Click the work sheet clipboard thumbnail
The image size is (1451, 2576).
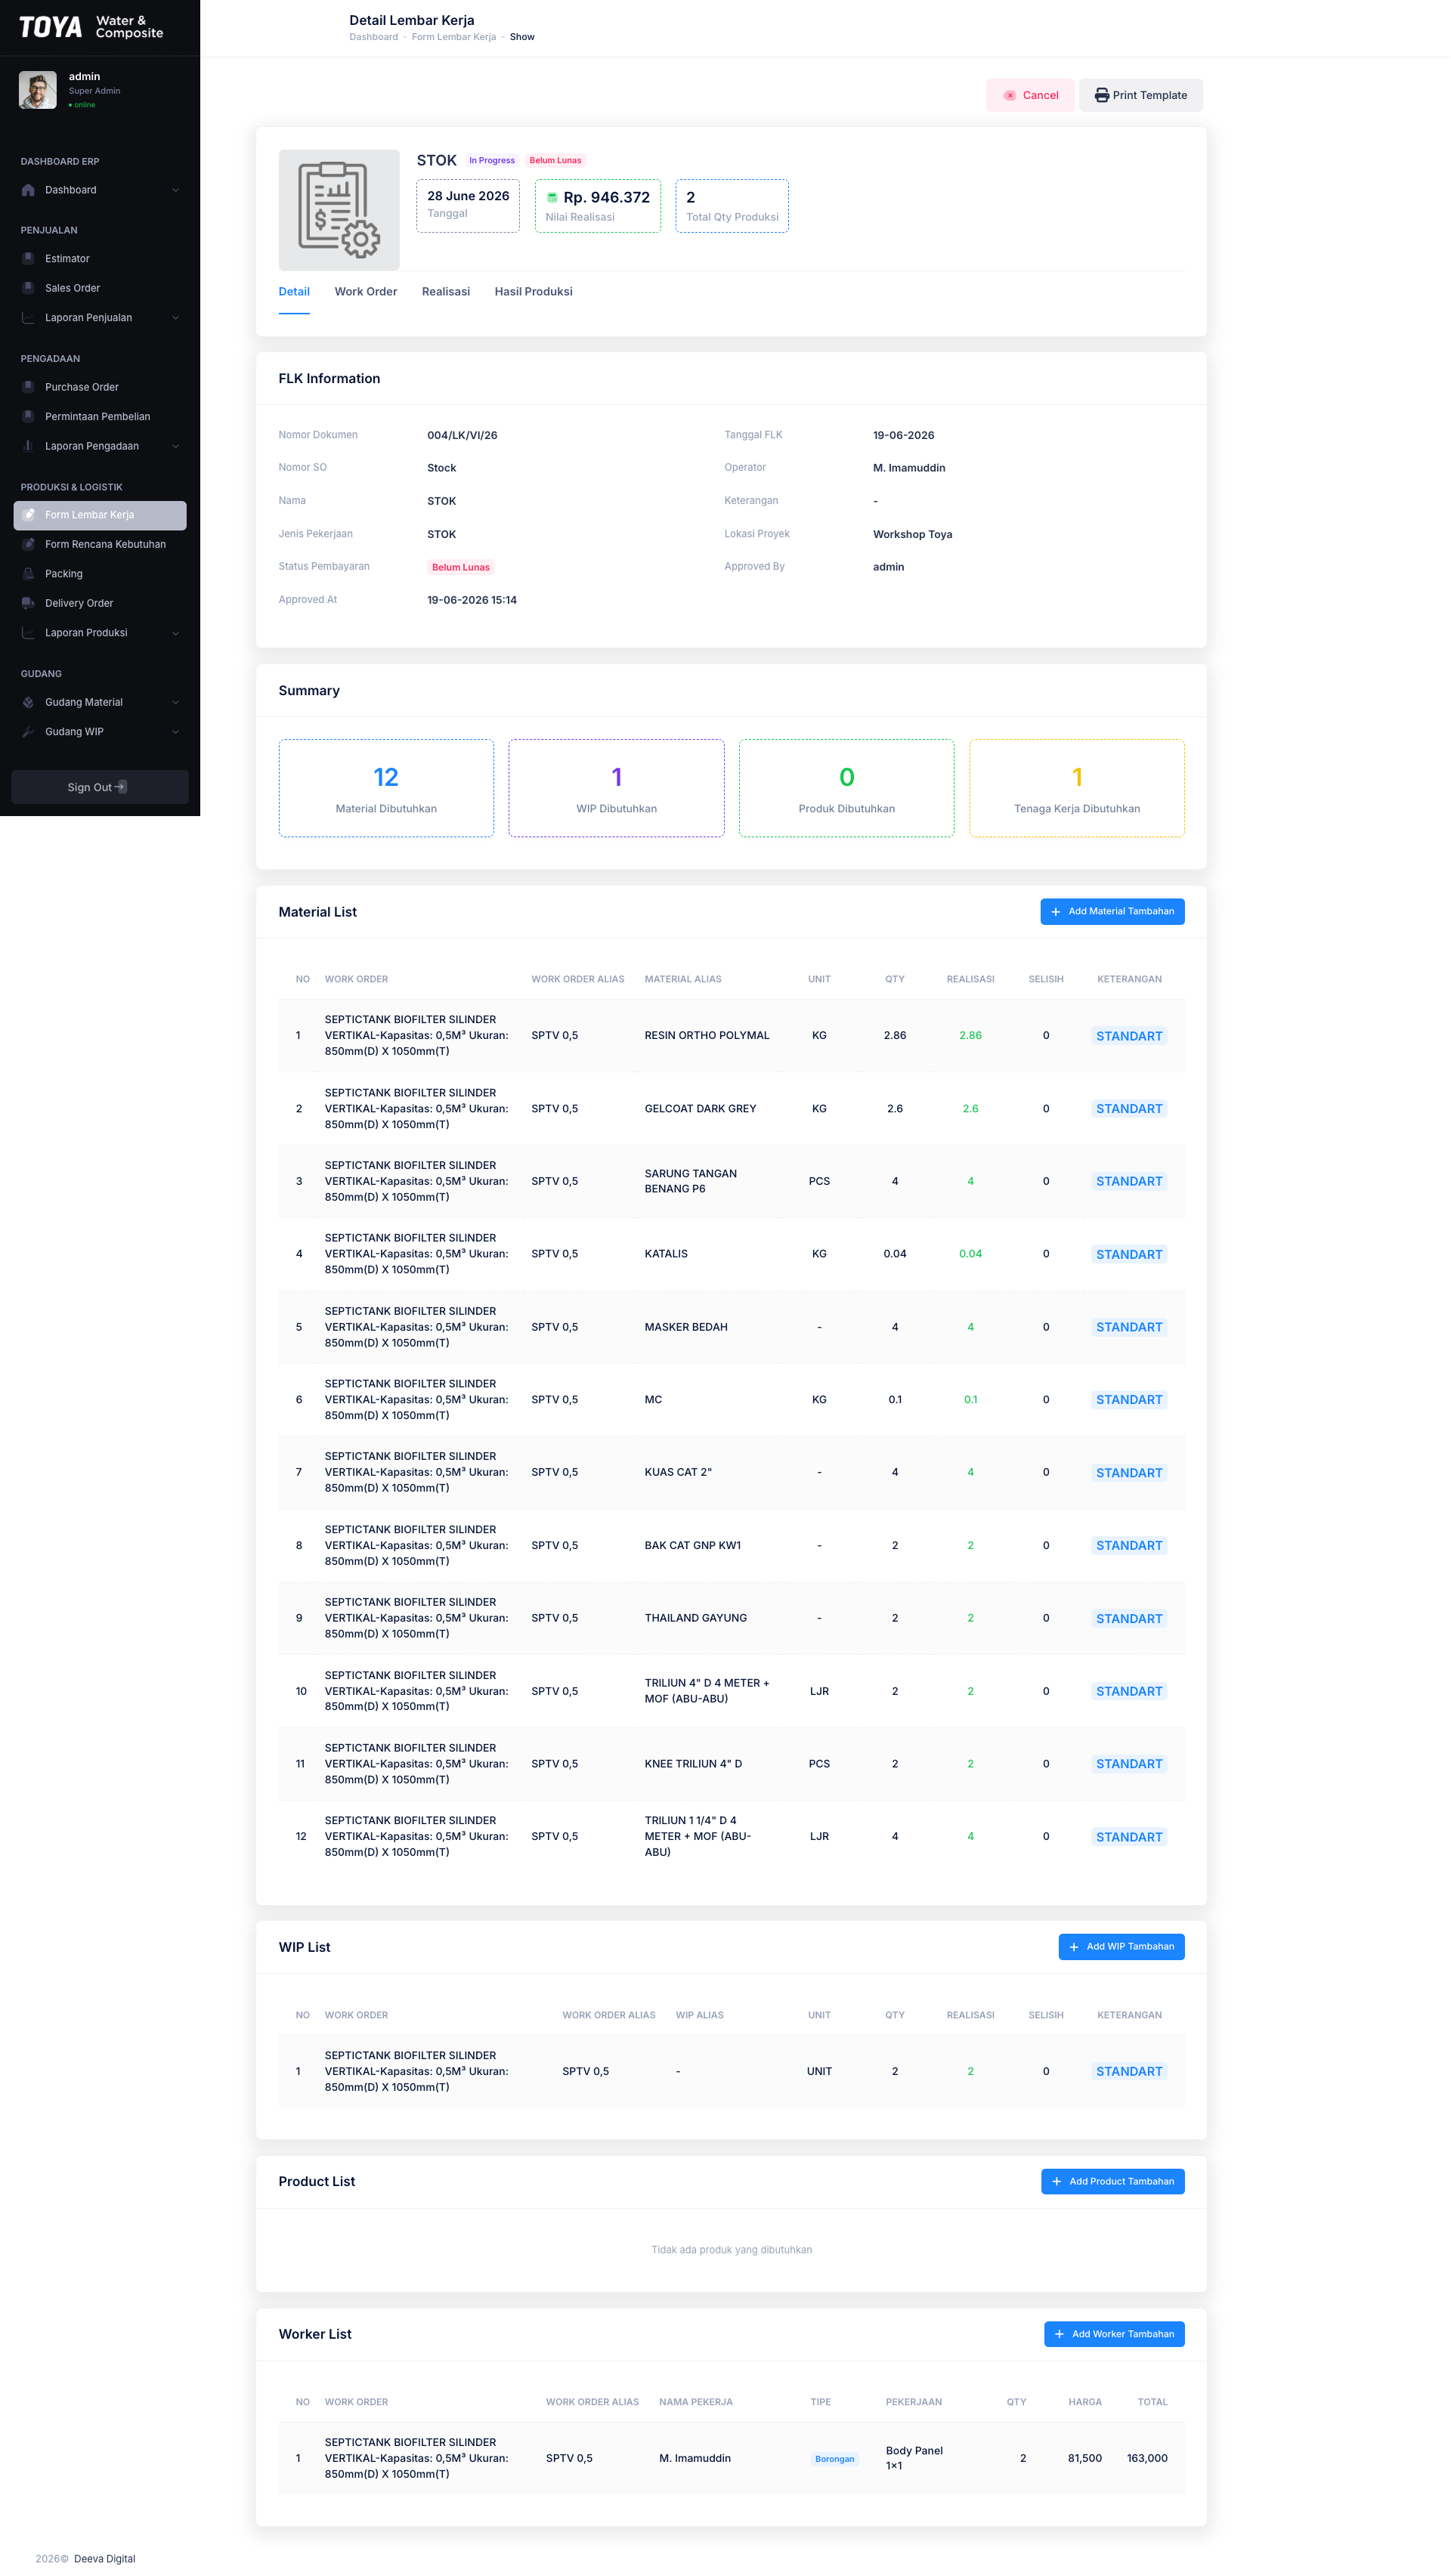[x=339, y=210]
